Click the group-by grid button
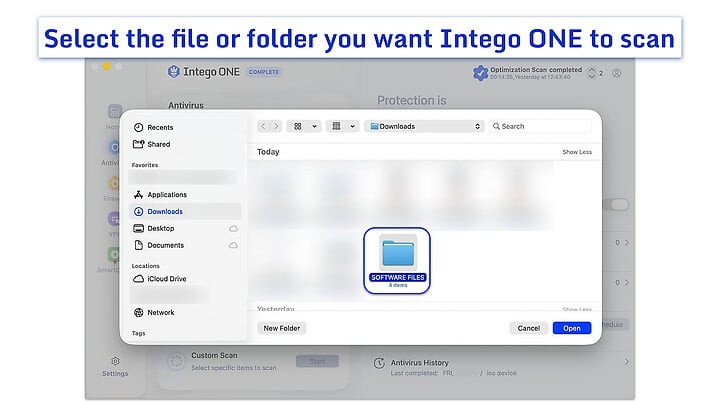The width and height of the screenshot is (720, 405). click(337, 126)
